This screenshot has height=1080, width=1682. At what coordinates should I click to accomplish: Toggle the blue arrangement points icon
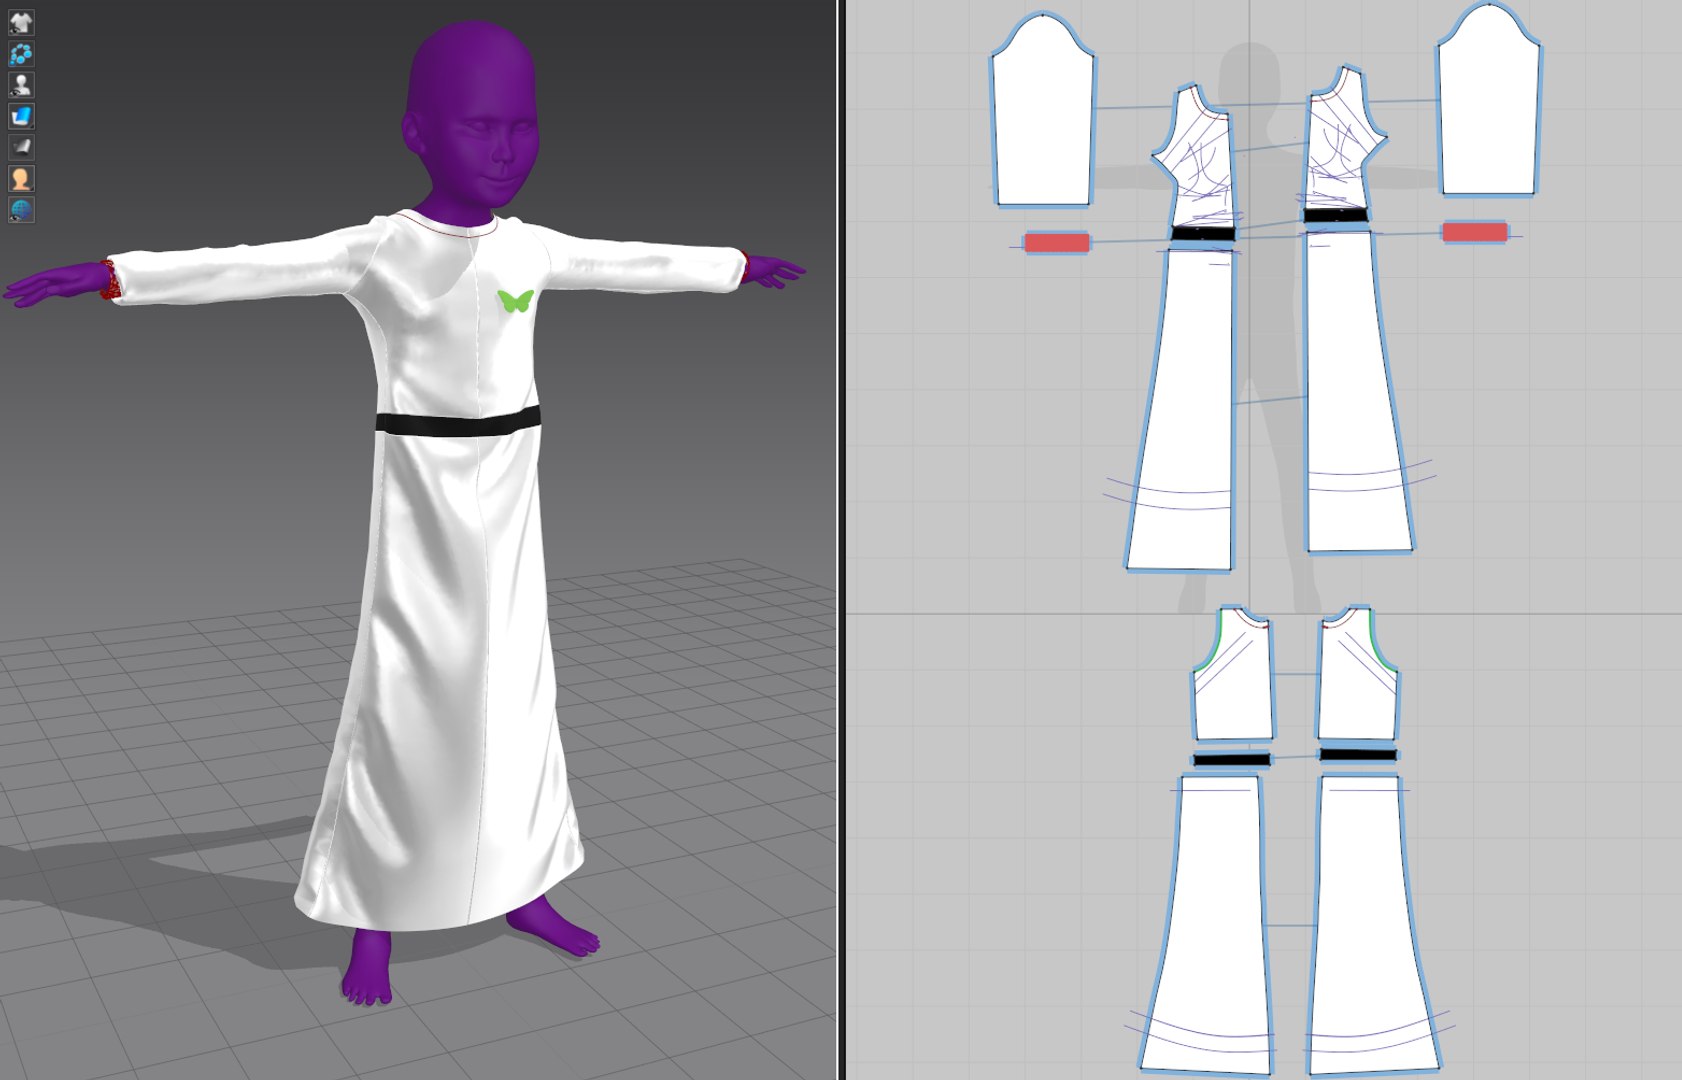[21, 53]
